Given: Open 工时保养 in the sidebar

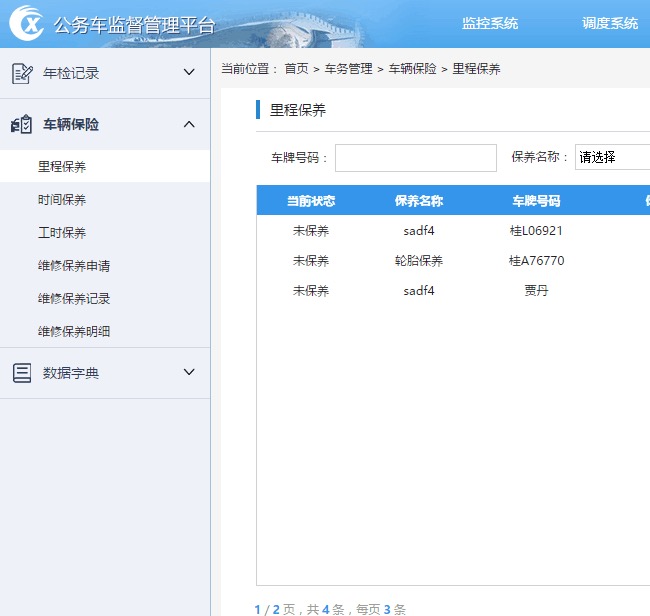Looking at the screenshot, I should tap(62, 233).
